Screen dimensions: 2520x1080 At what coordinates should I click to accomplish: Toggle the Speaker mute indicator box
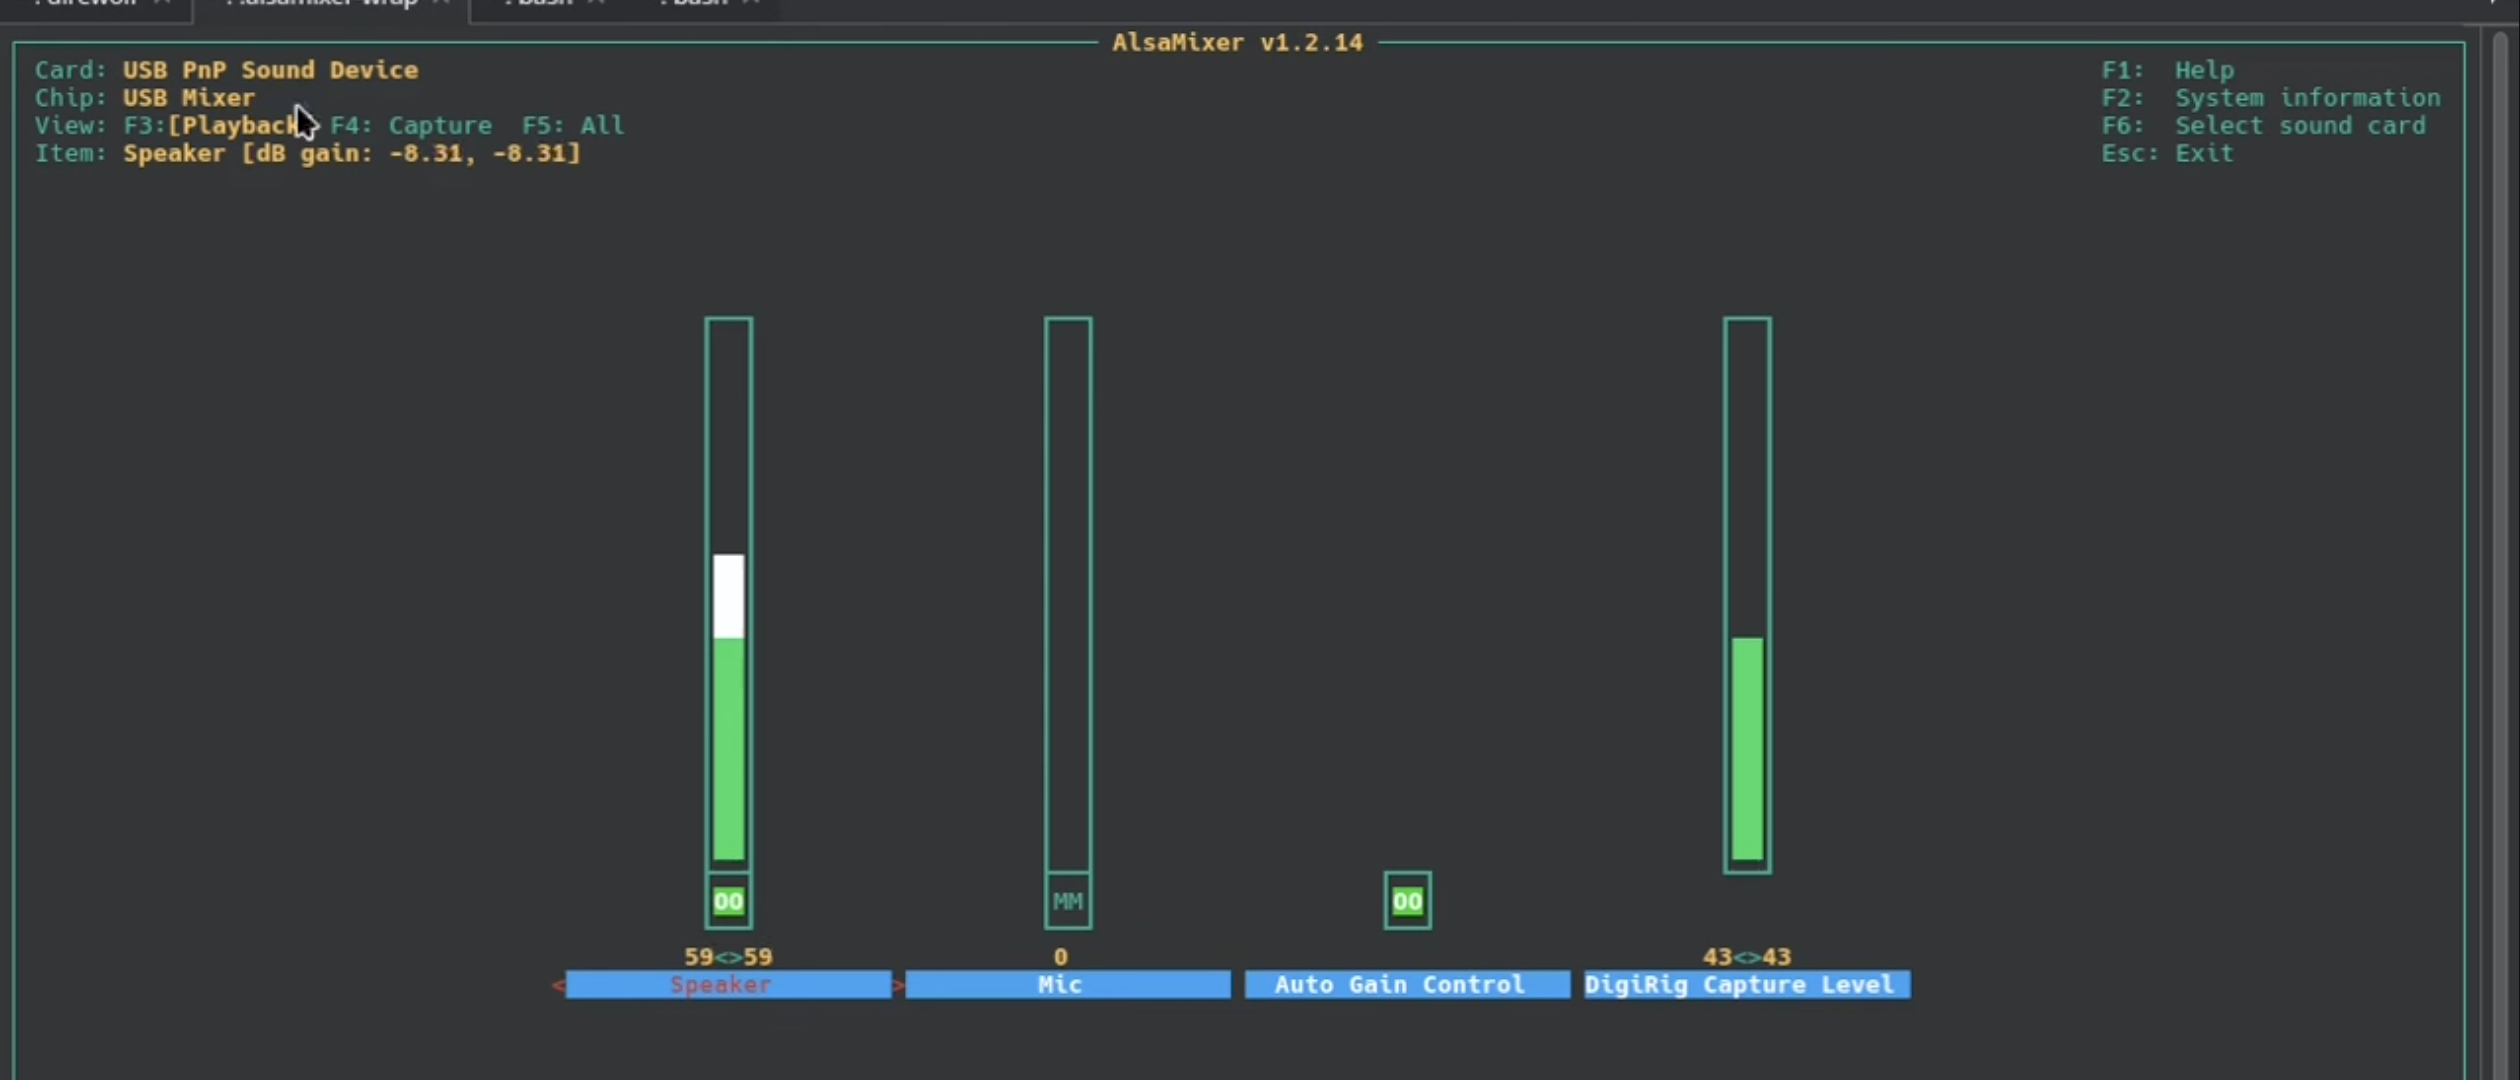click(x=728, y=901)
